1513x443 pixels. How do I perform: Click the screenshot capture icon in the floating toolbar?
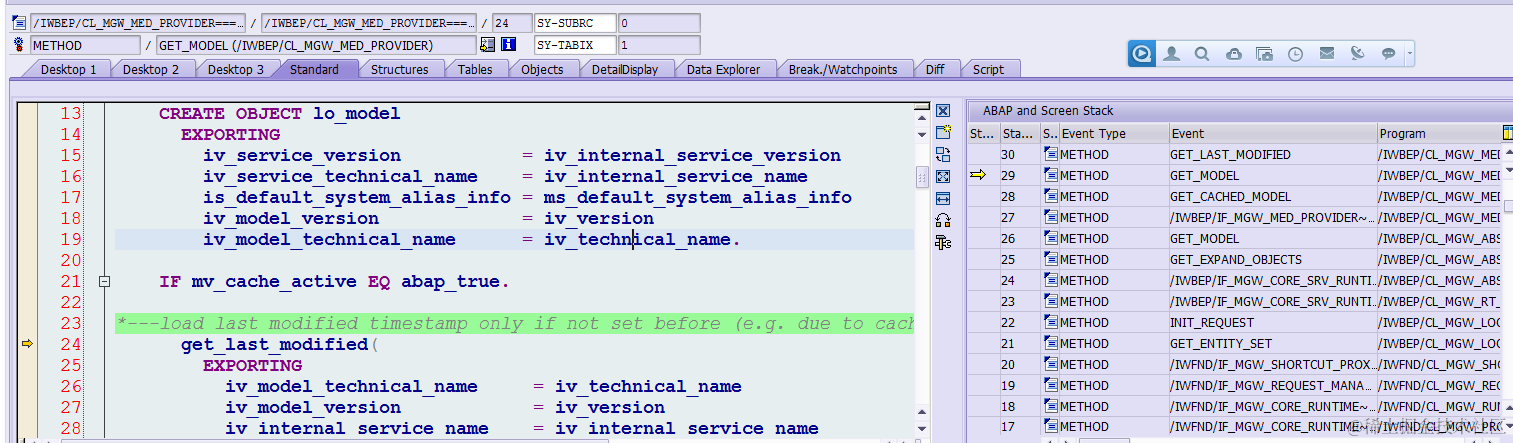click(x=1264, y=54)
